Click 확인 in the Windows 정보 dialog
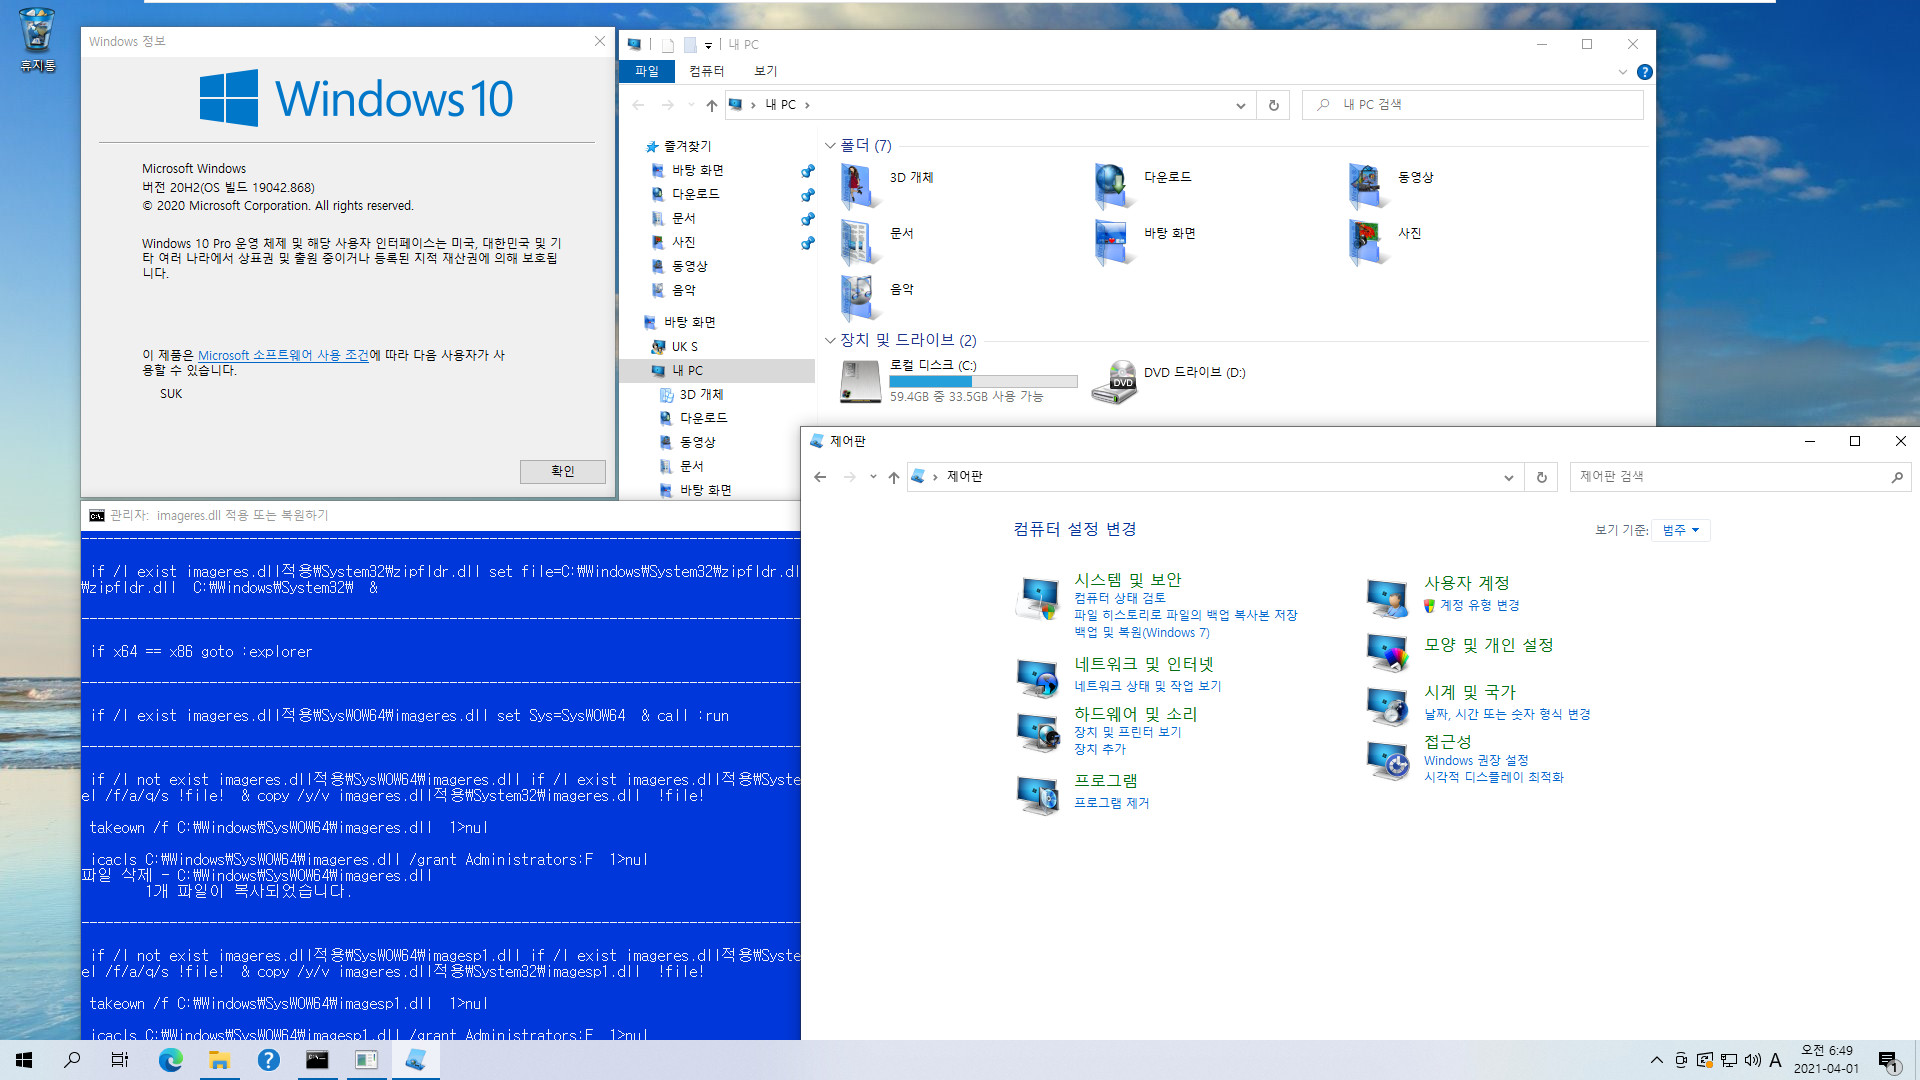This screenshot has height=1080, width=1920. click(x=562, y=471)
